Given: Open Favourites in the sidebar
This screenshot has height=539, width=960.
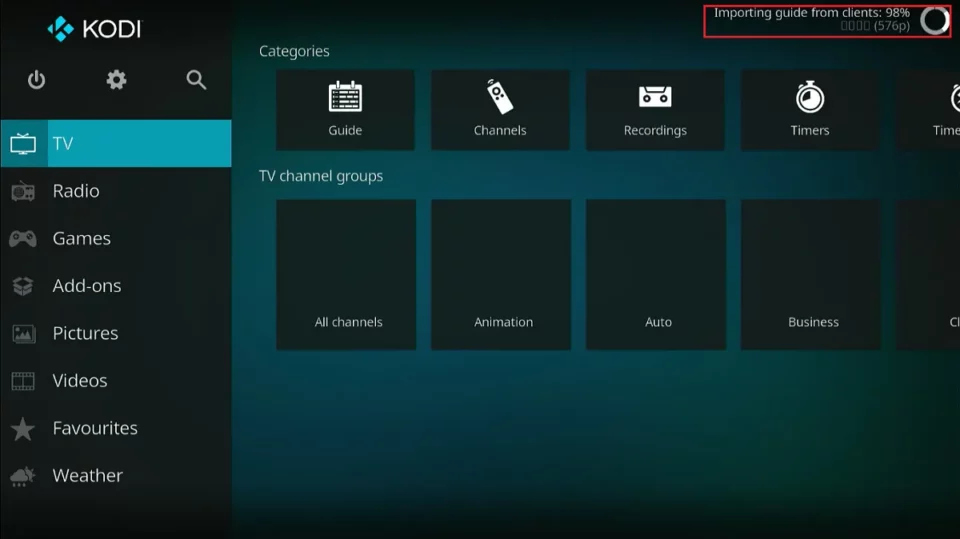Looking at the screenshot, I should [x=116, y=428].
